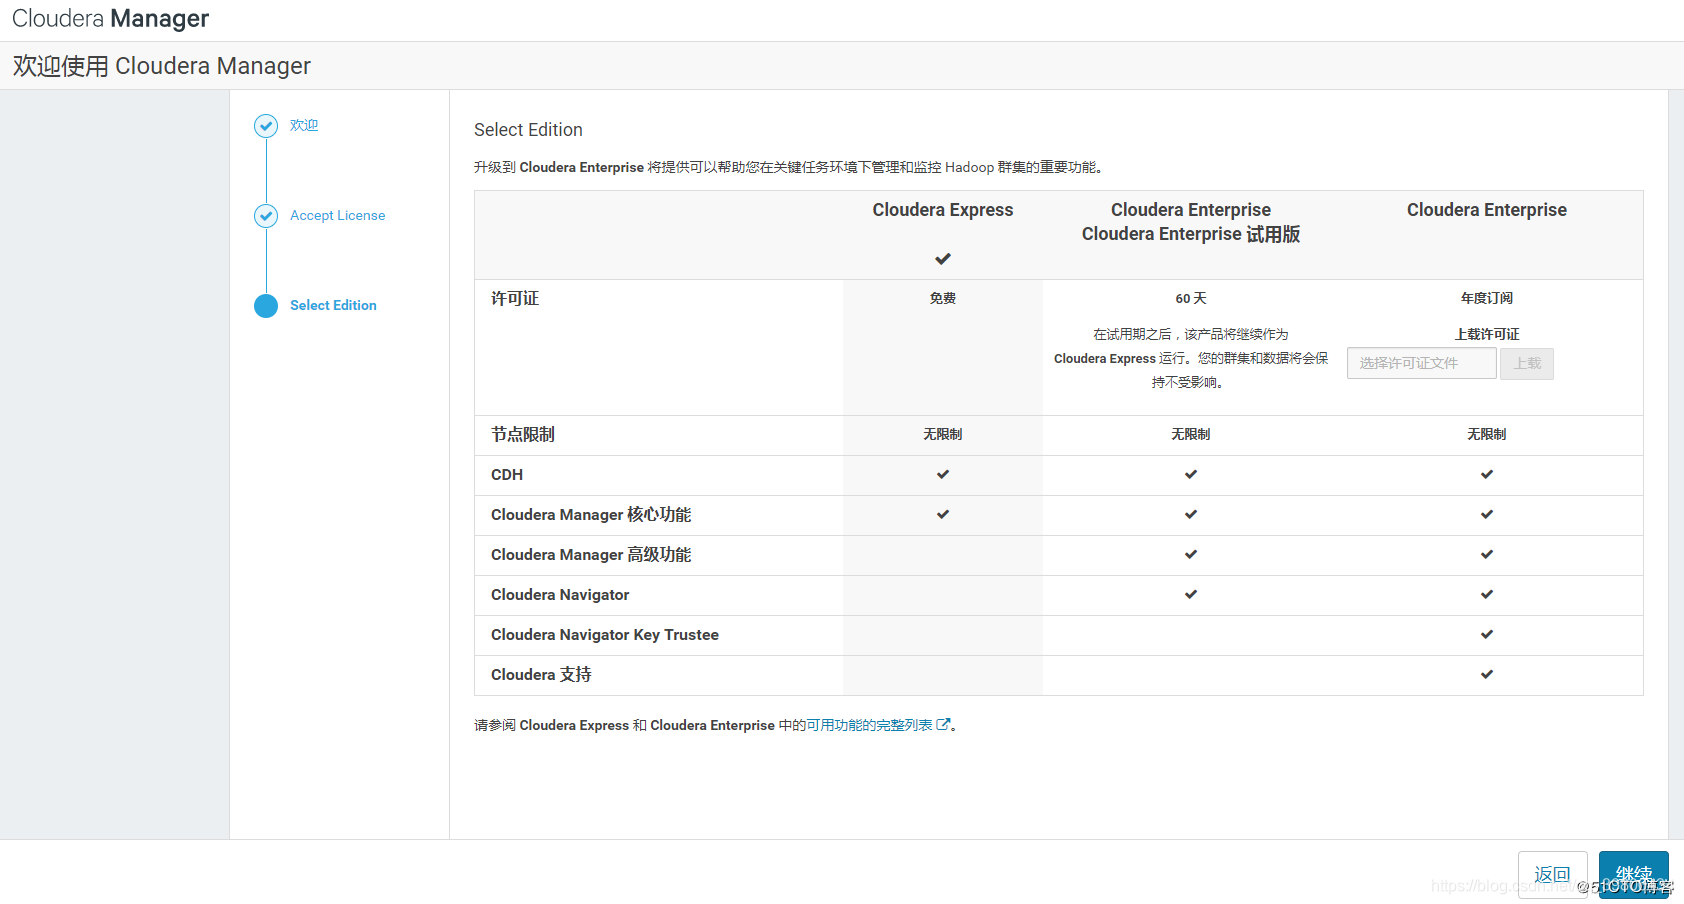Click the checkmark under Cloudera Express header
This screenshot has width=1684, height=904.
(943, 259)
